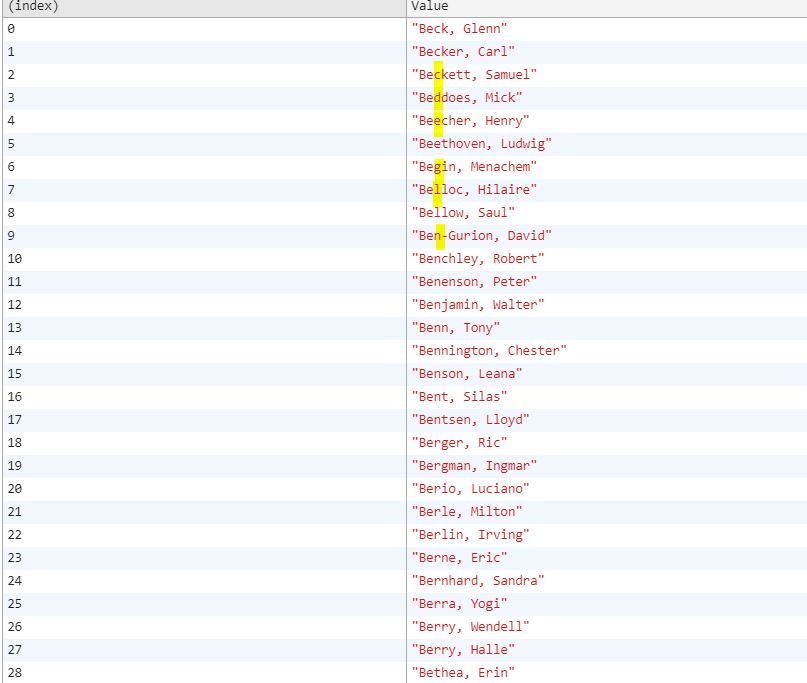This screenshot has height=683, width=807.
Task: Select the "Begin, Menachem" value
Action: 474,167
